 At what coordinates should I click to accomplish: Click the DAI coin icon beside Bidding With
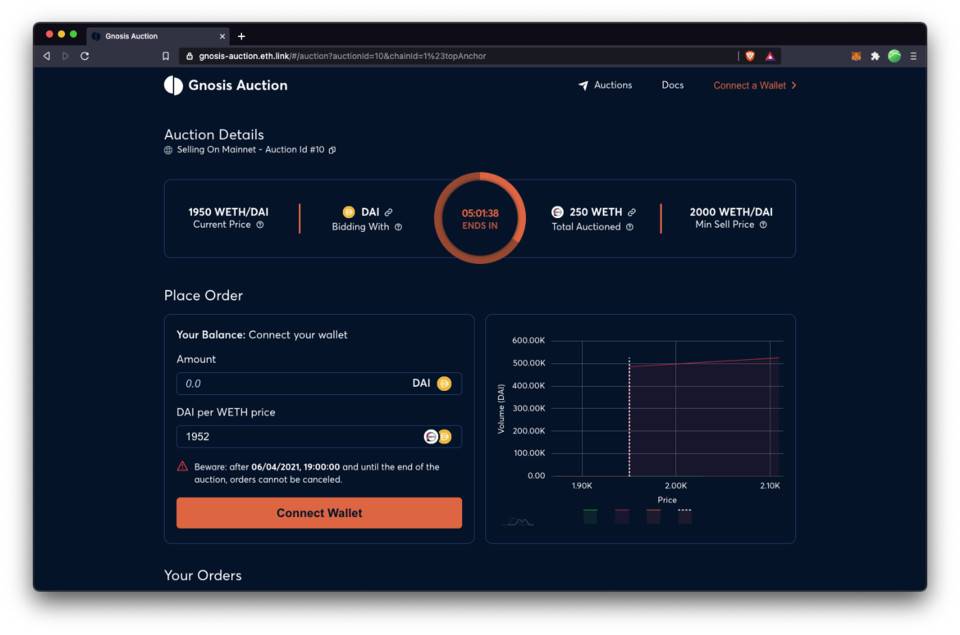pos(348,212)
